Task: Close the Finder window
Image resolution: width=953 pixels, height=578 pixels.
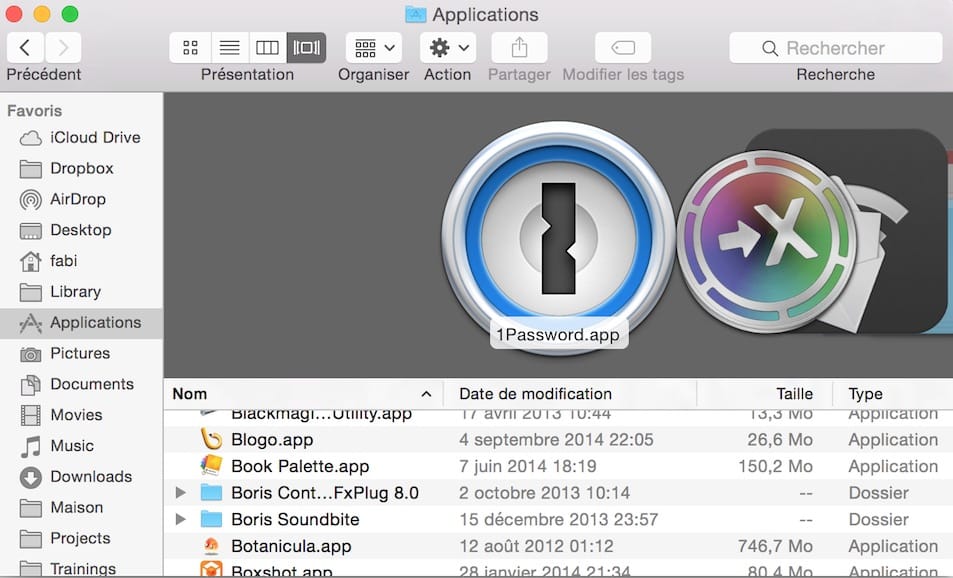Action: point(14,14)
